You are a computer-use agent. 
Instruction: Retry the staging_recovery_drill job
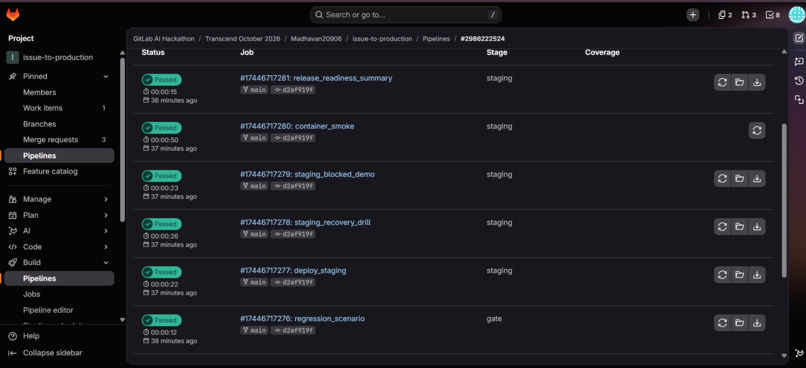point(722,227)
